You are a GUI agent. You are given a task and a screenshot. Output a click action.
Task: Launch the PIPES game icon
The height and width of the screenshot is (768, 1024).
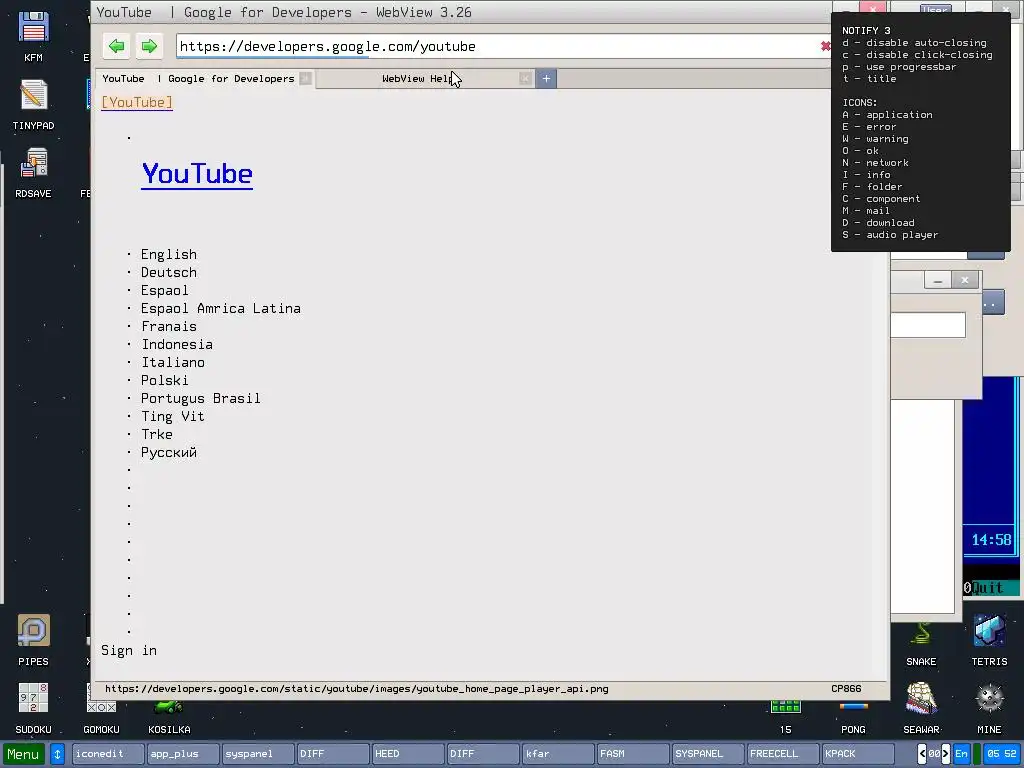pyautogui.click(x=33, y=640)
